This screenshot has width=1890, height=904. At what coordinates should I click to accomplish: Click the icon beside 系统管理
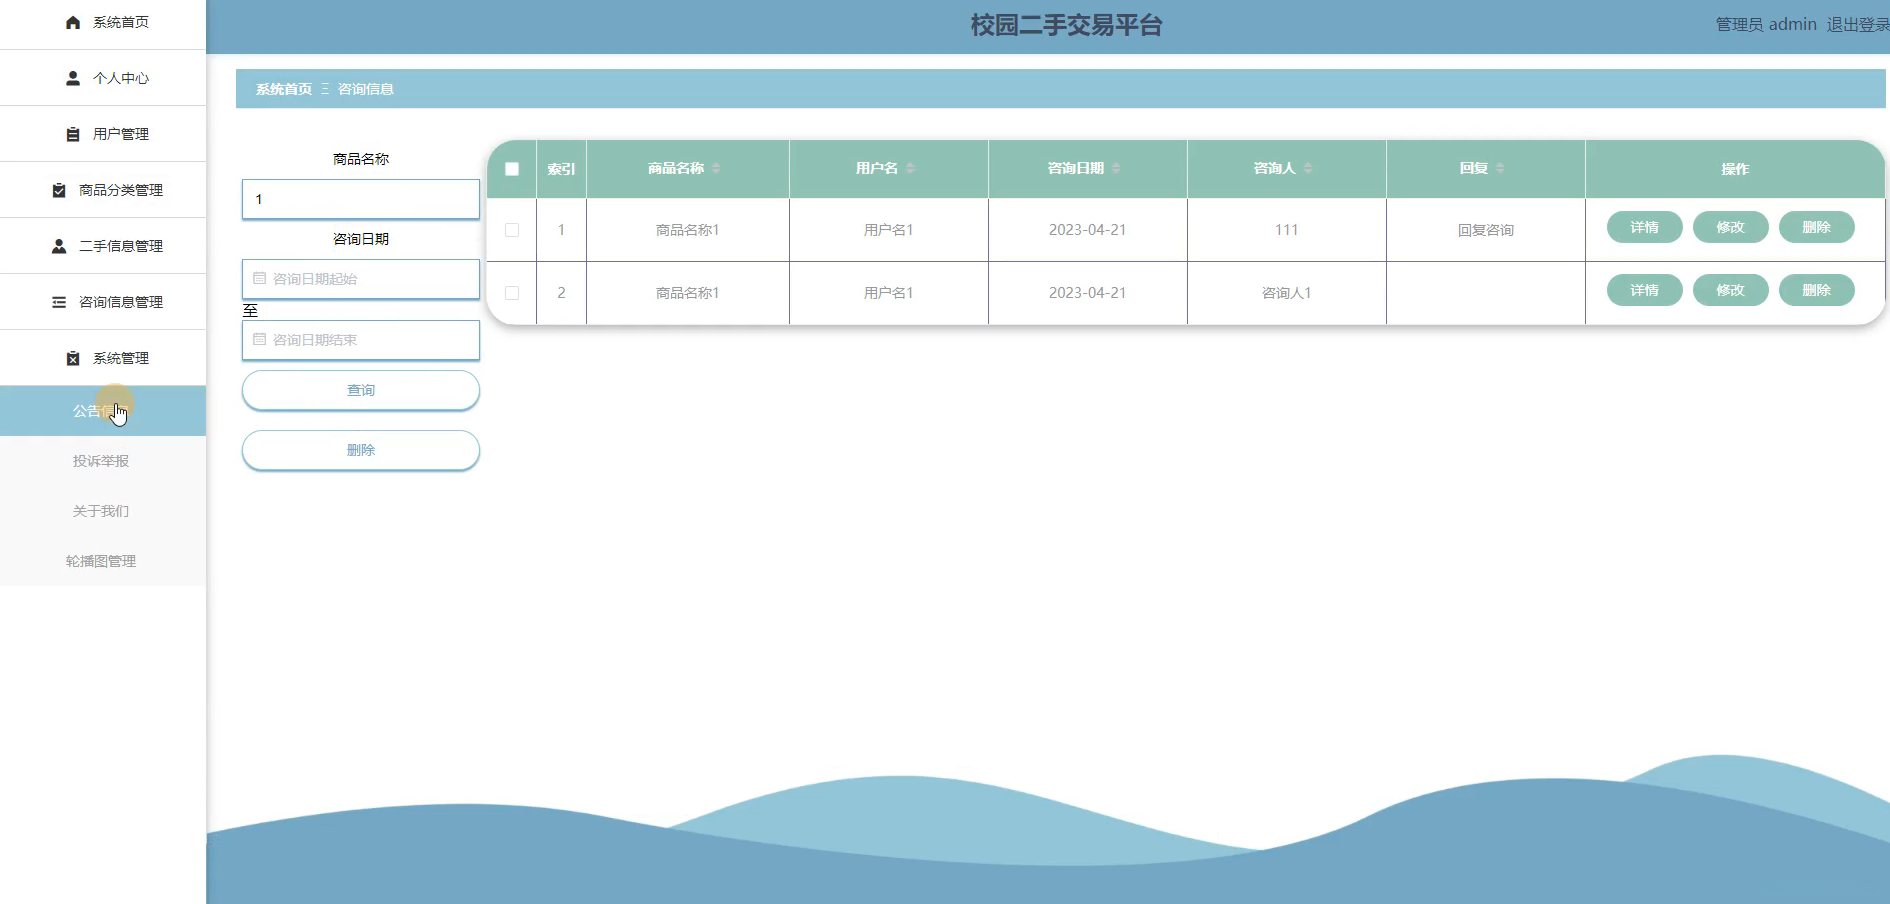click(73, 358)
